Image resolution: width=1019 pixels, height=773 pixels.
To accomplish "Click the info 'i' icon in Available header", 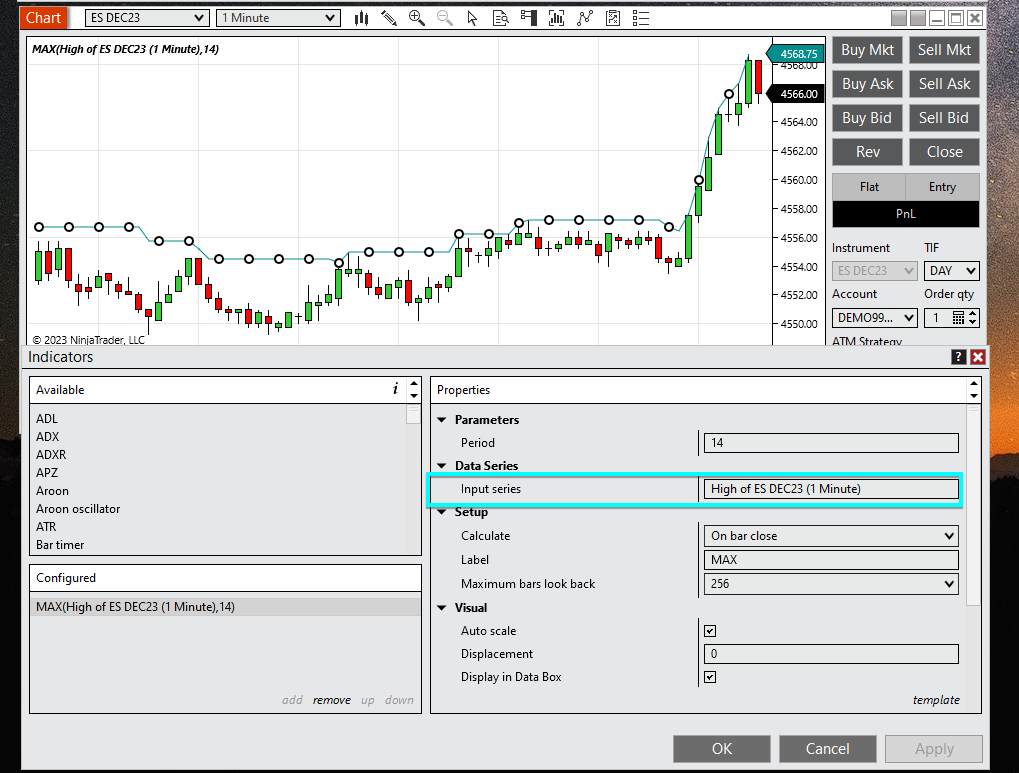I will pos(395,389).
